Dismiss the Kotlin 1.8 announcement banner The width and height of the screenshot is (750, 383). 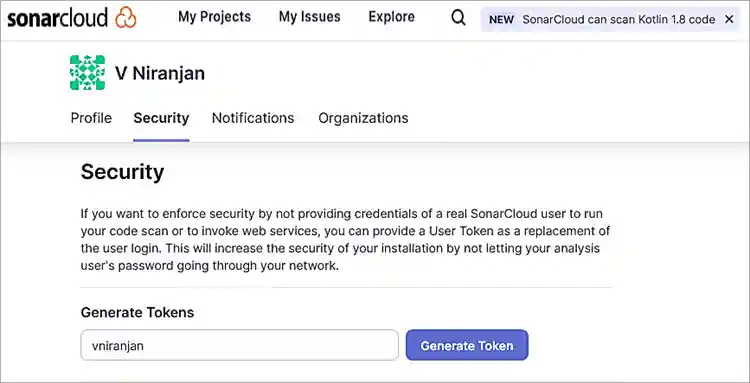pos(729,19)
